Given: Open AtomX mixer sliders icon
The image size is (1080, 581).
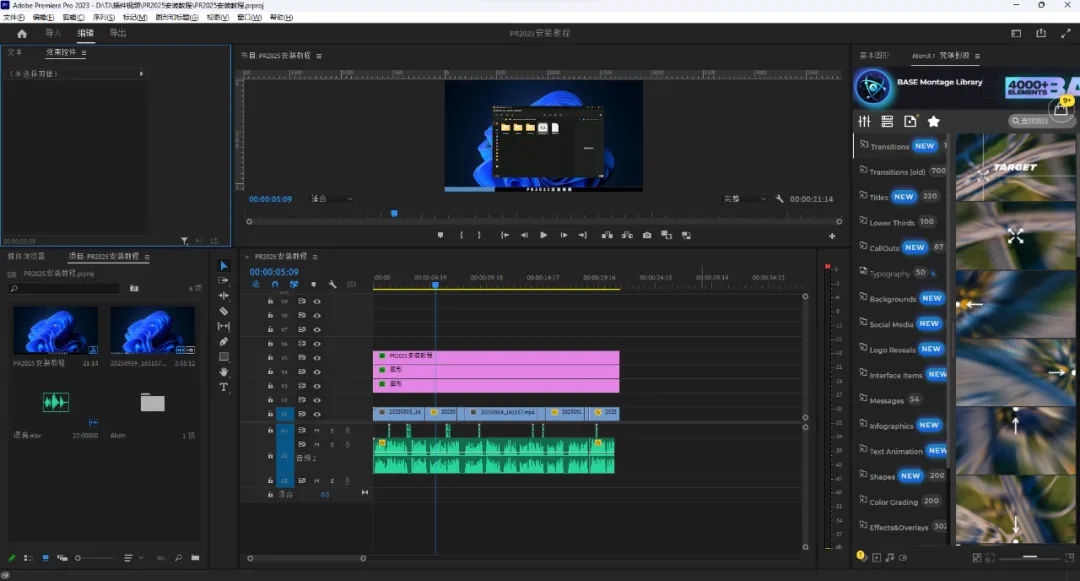Looking at the screenshot, I should (864, 121).
